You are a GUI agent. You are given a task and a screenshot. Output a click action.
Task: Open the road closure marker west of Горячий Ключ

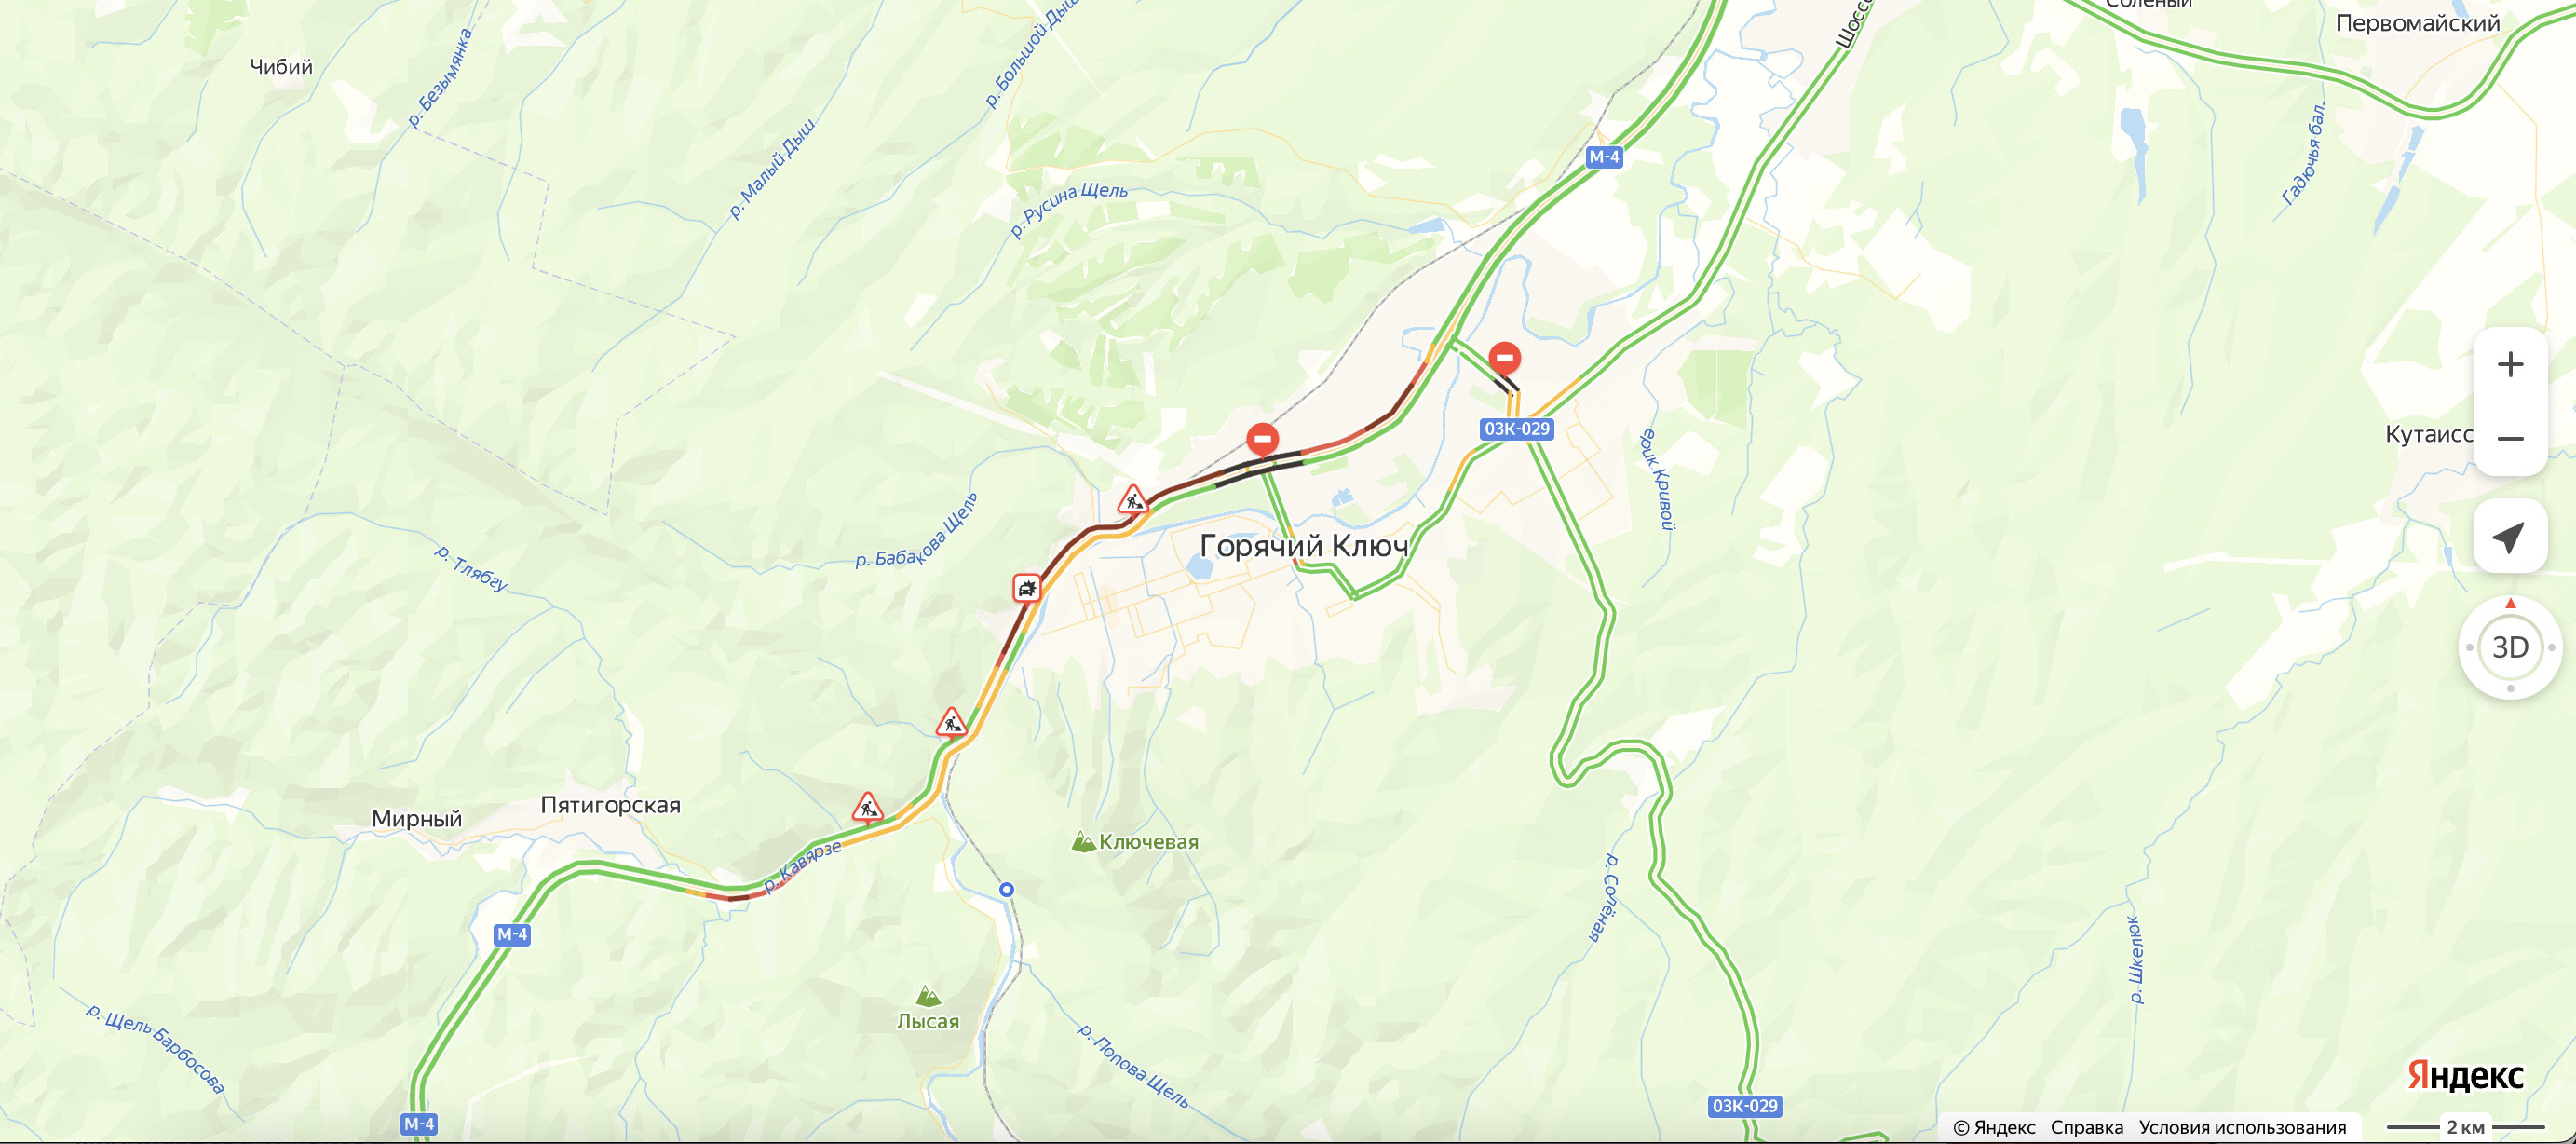1262,439
